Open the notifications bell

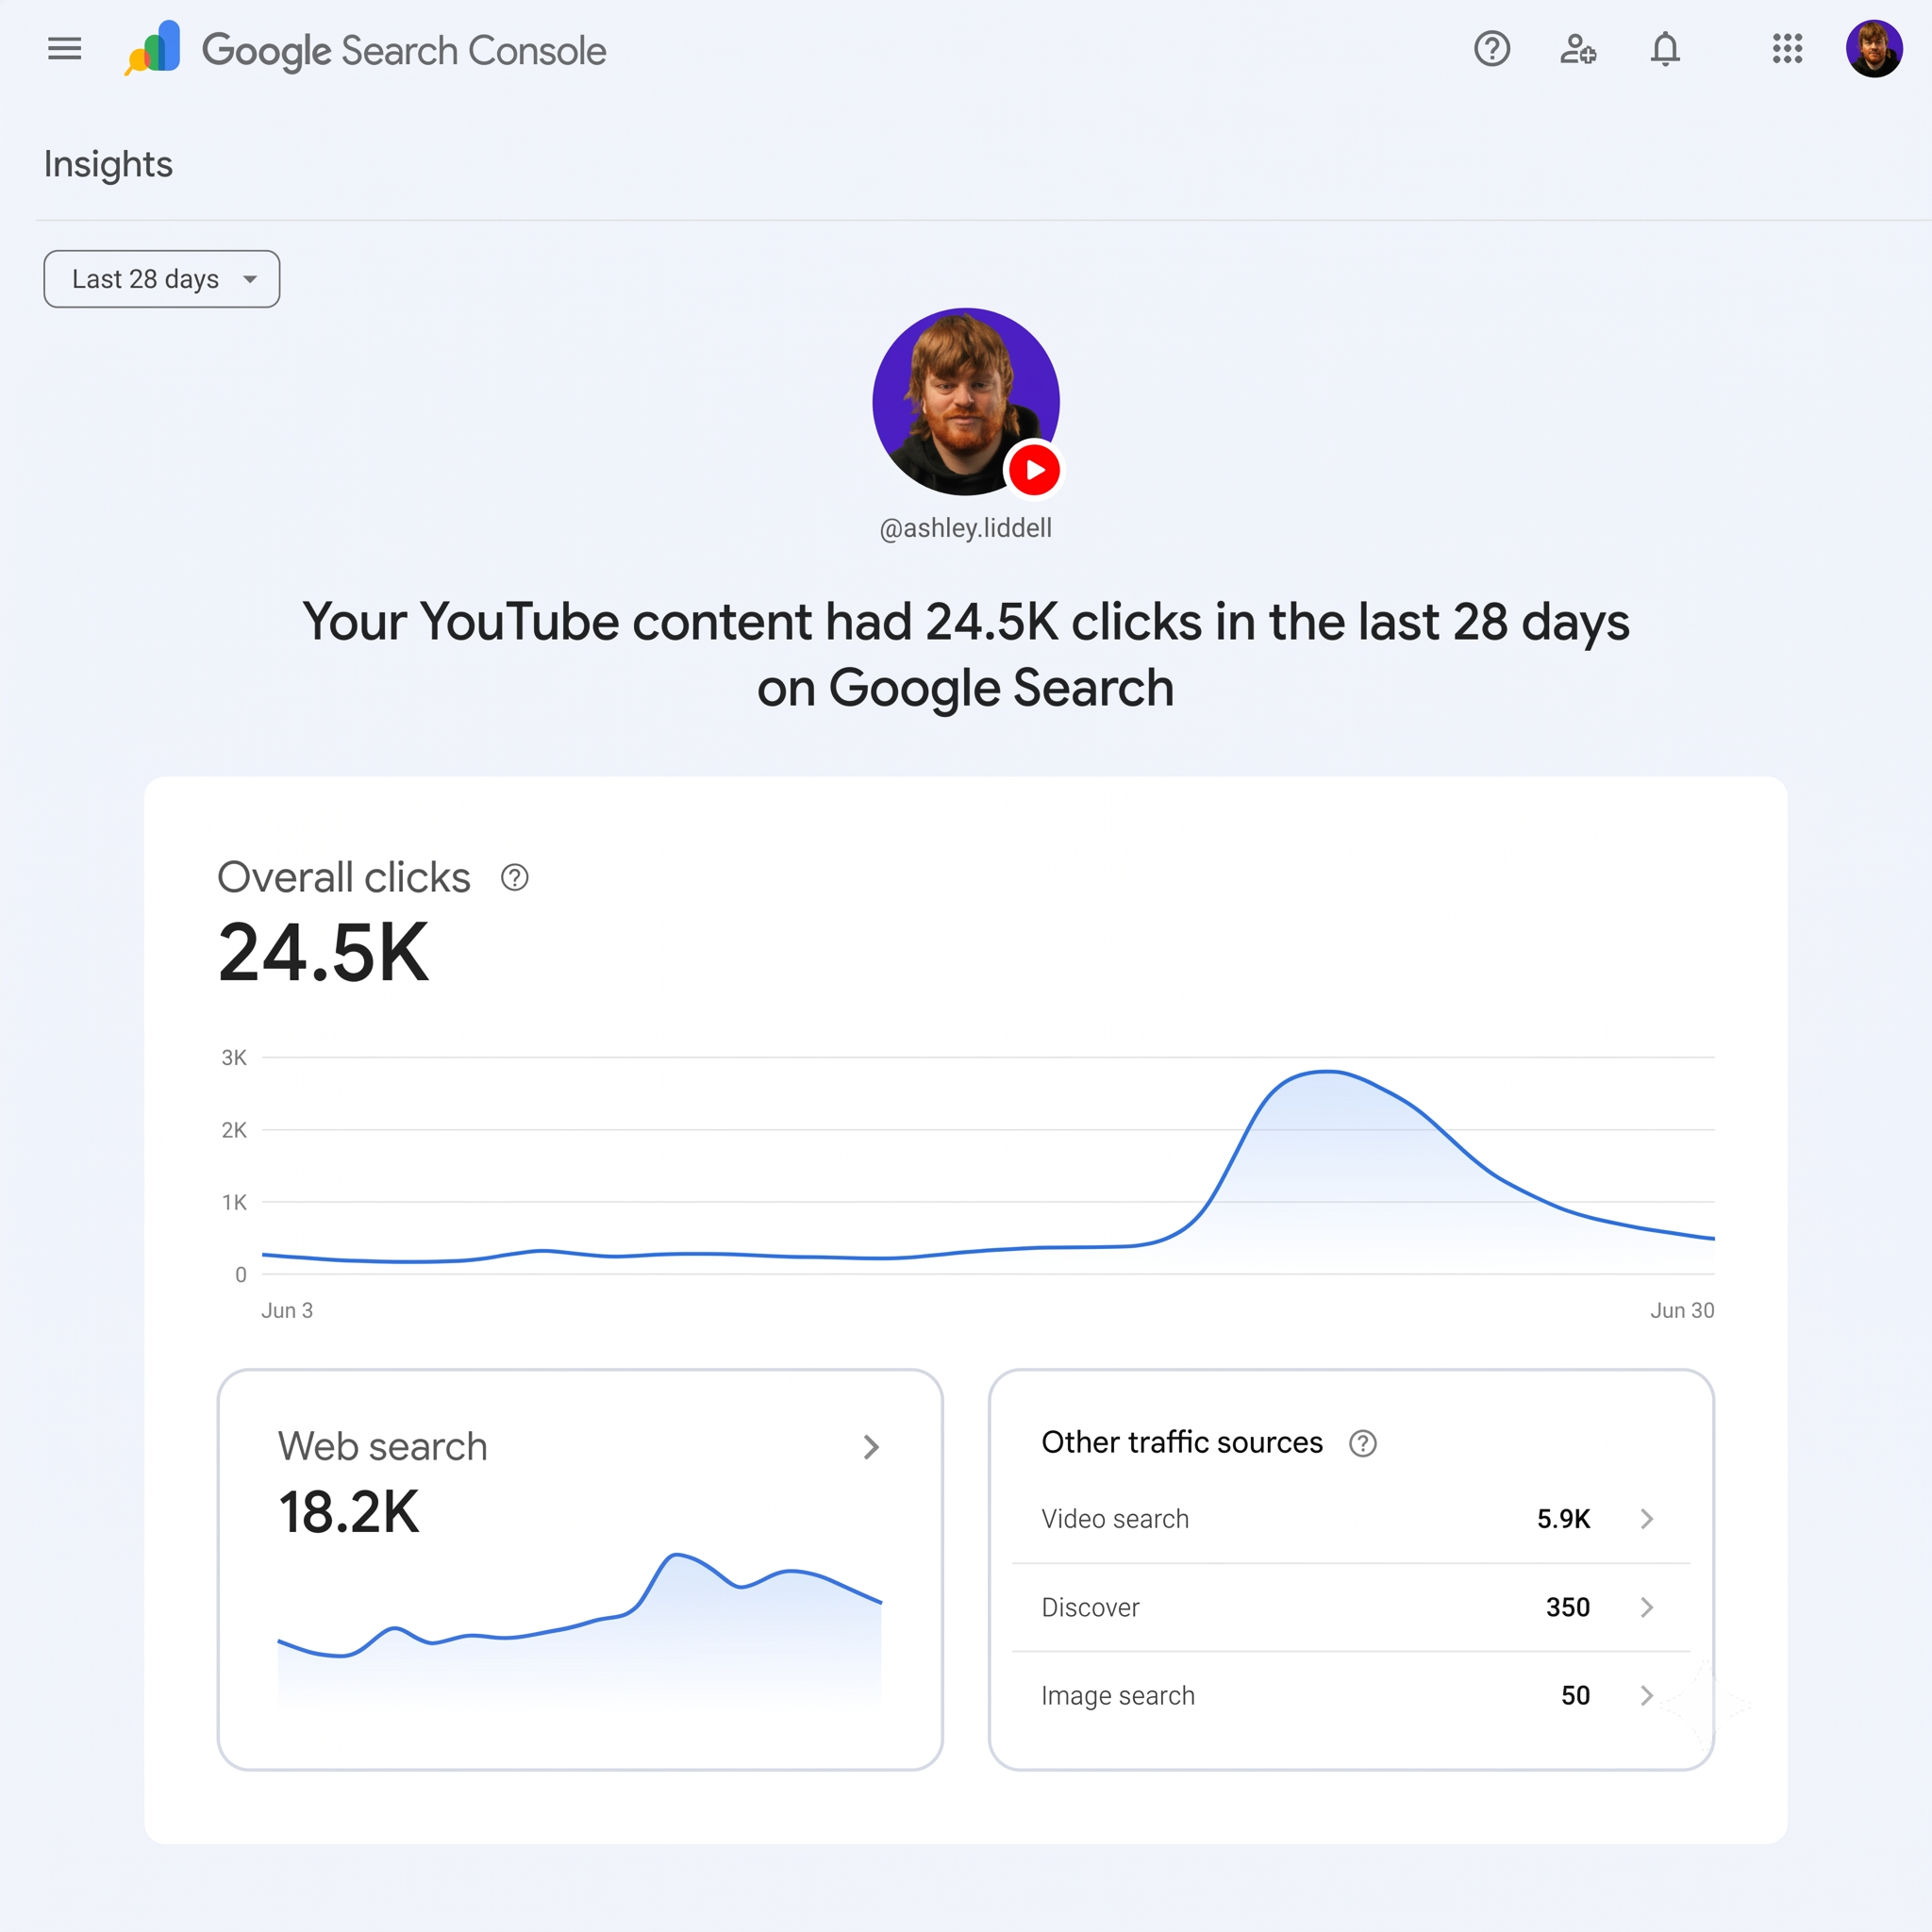(1665, 48)
